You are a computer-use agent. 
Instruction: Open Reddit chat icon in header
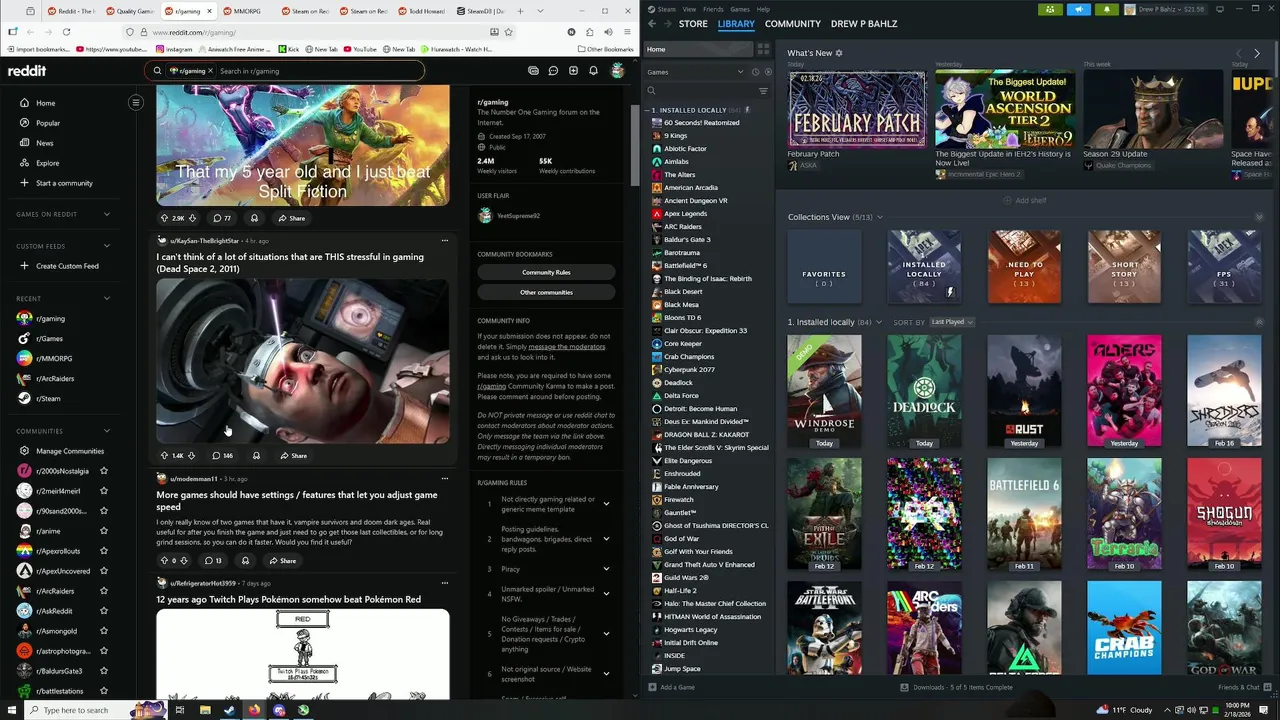click(x=553, y=71)
